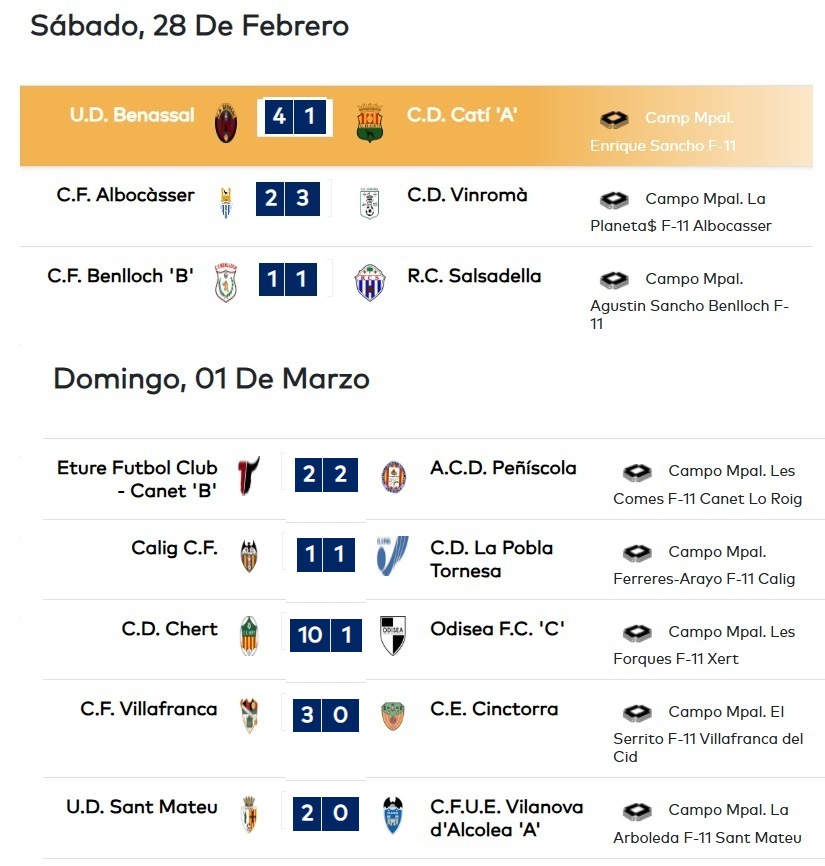Click the C.F. Albocàsser team crest
Image resolution: width=825 pixels, height=866 pixels.
[x=226, y=202]
